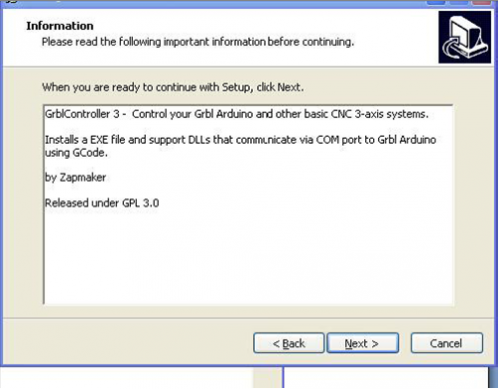Screen dimensions: 500x389
Task: Click the white header panel background
Action: [x=233, y=57]
